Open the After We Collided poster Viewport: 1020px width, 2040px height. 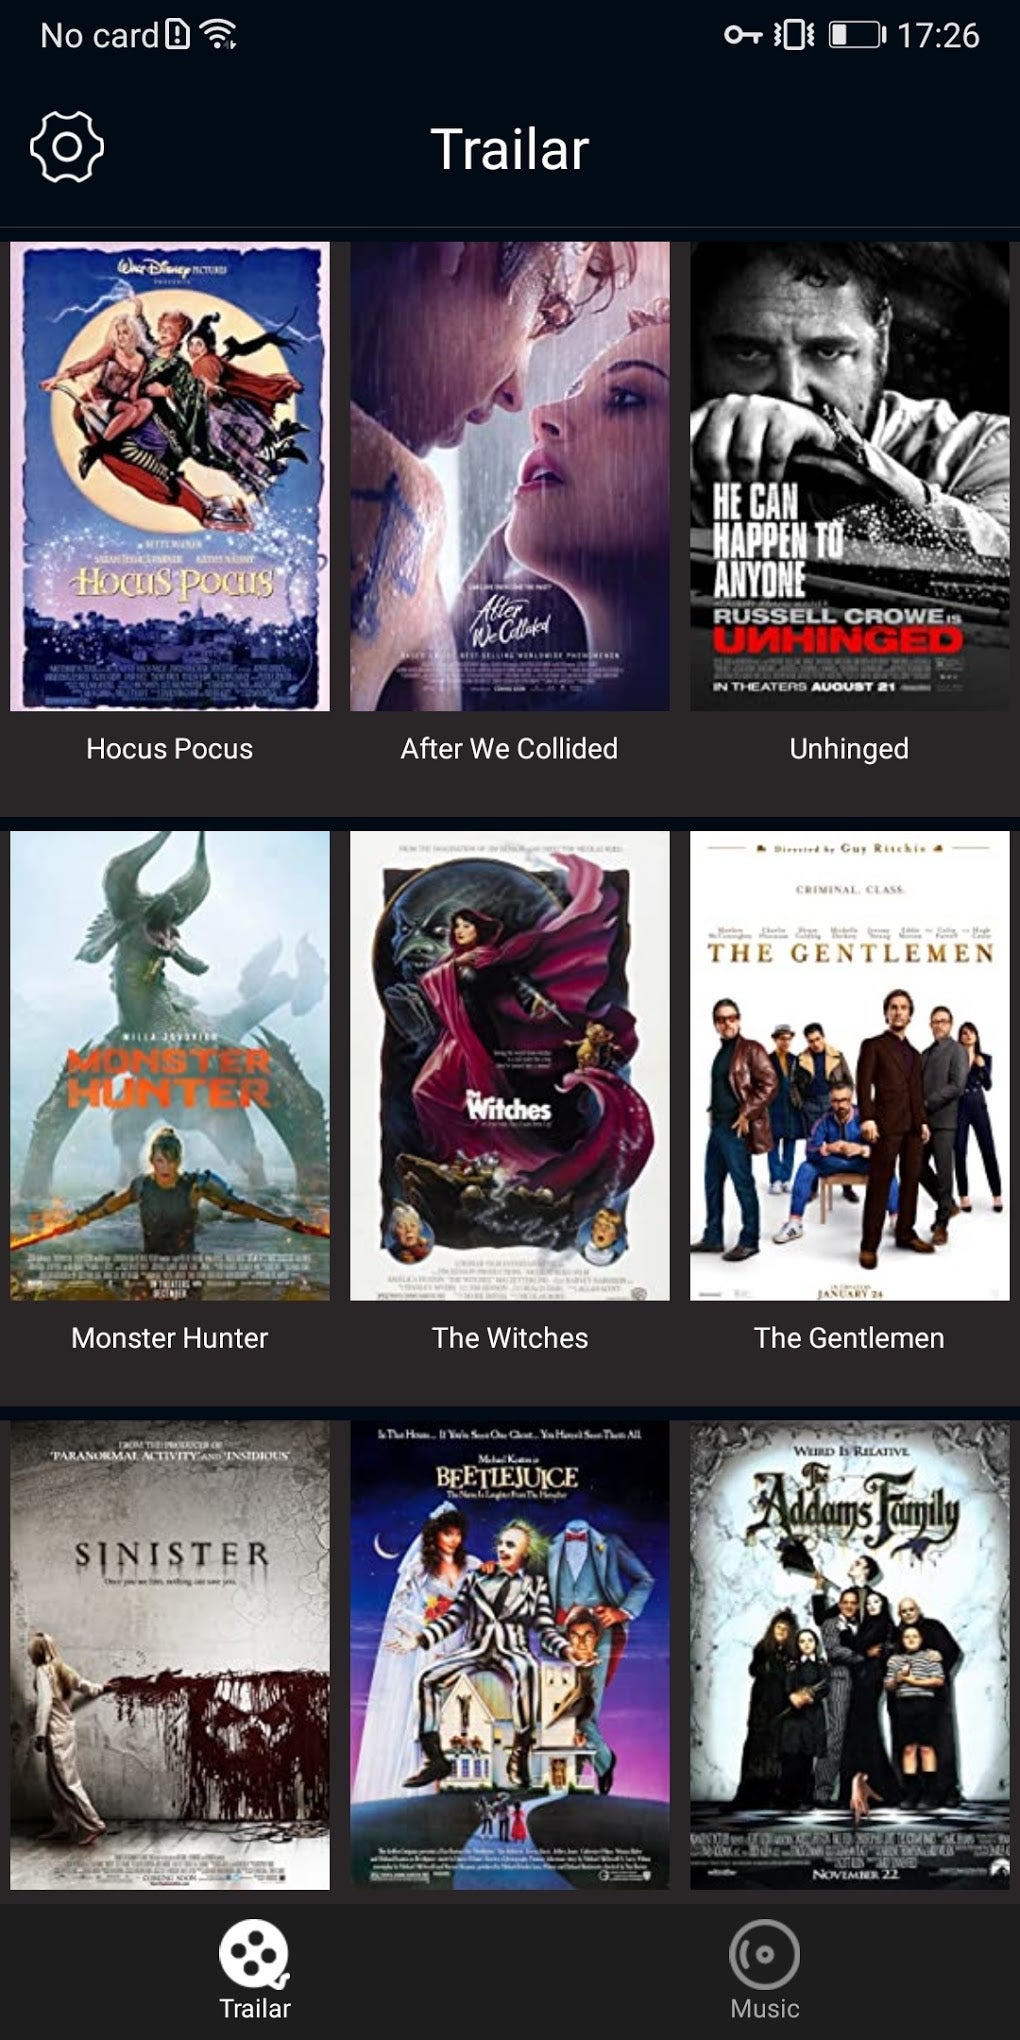click(510, 476)
